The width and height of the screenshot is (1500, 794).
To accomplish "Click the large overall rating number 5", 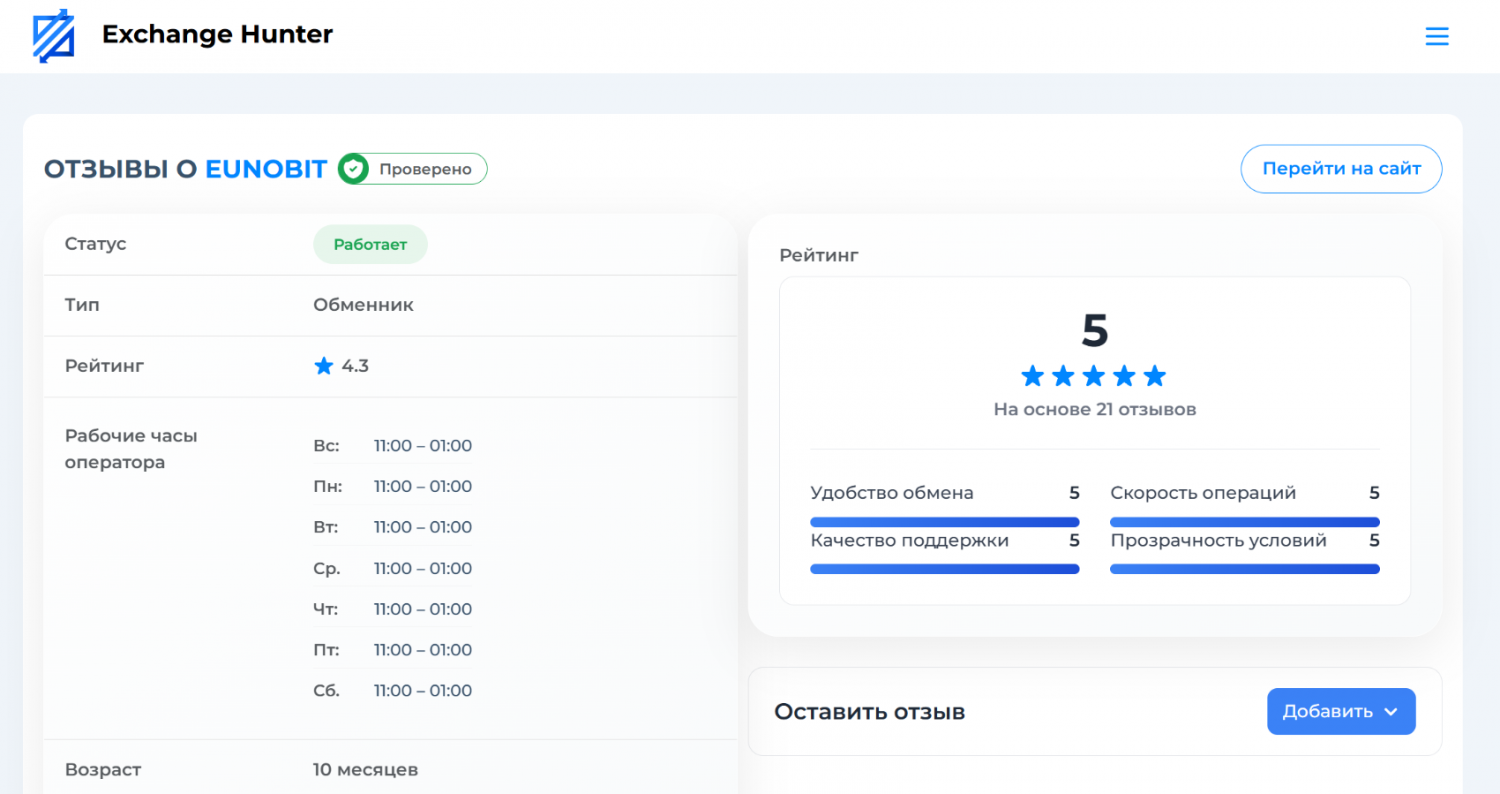I will [x=1095, y=330].
